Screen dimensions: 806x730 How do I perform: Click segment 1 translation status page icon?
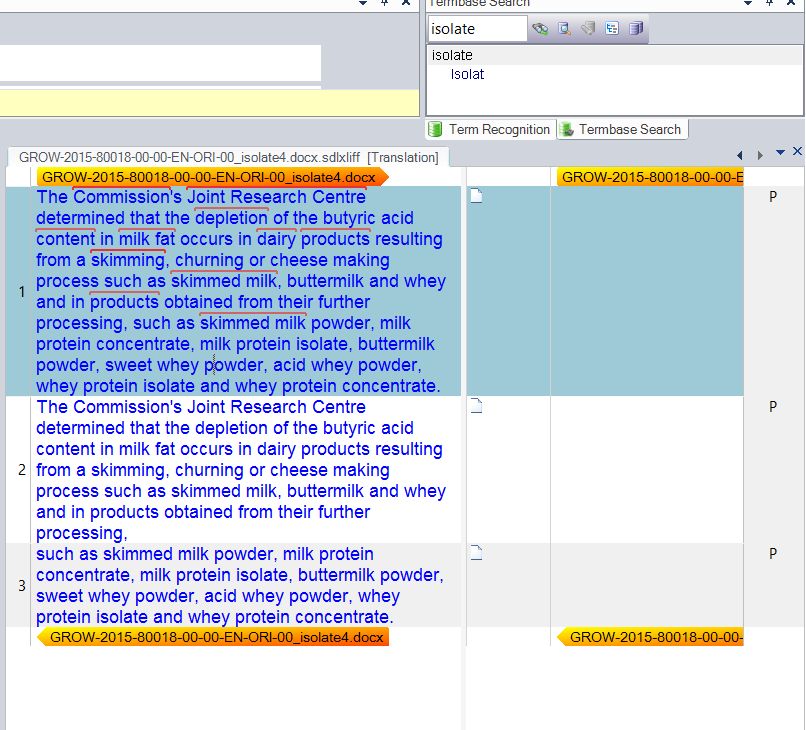(x=476, y=197)
